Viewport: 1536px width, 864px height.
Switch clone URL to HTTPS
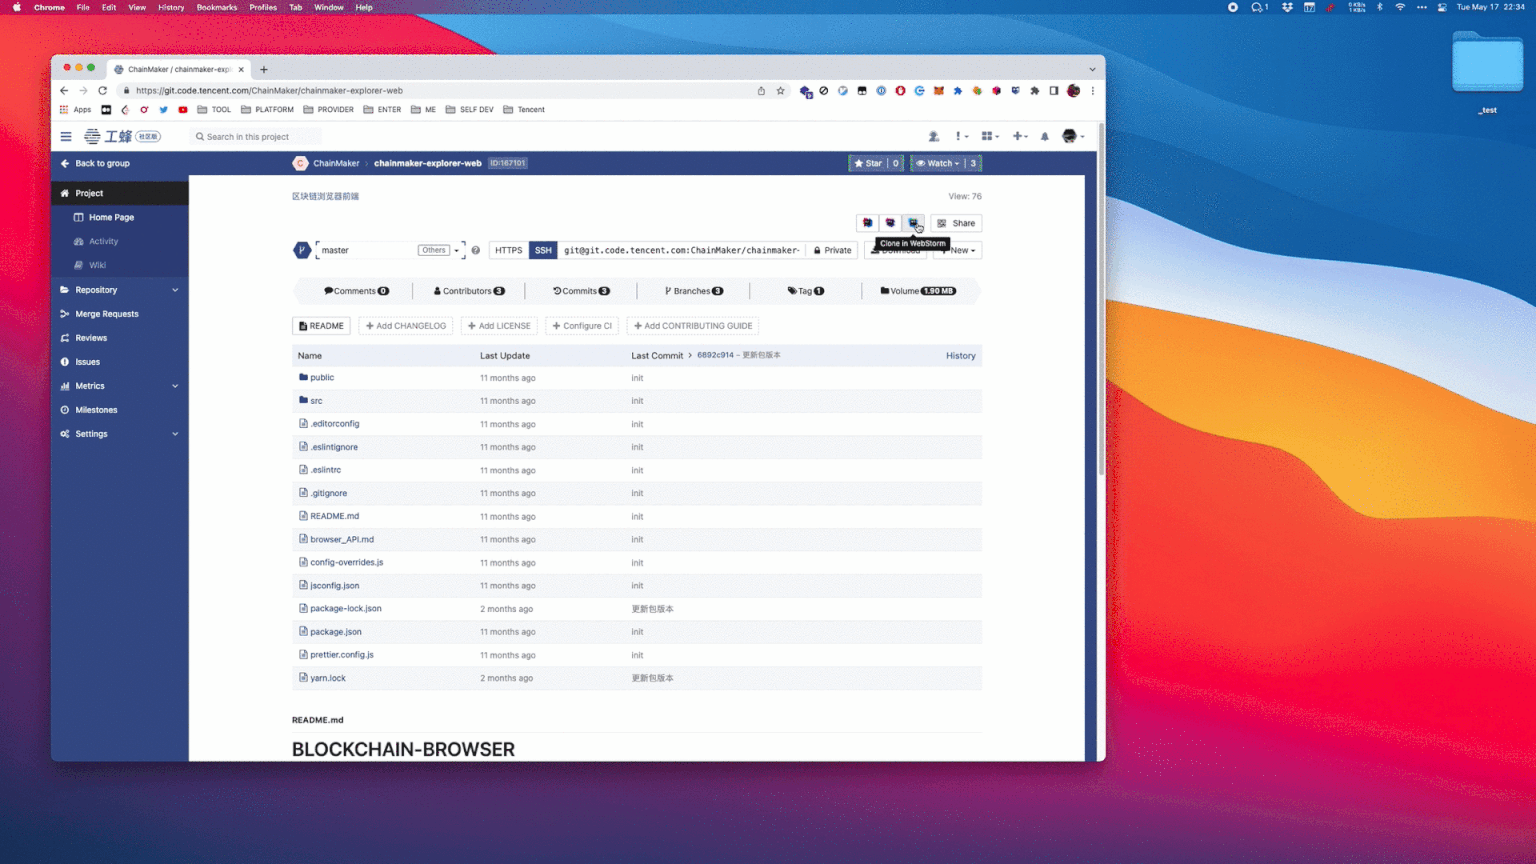tap(508, 250)
